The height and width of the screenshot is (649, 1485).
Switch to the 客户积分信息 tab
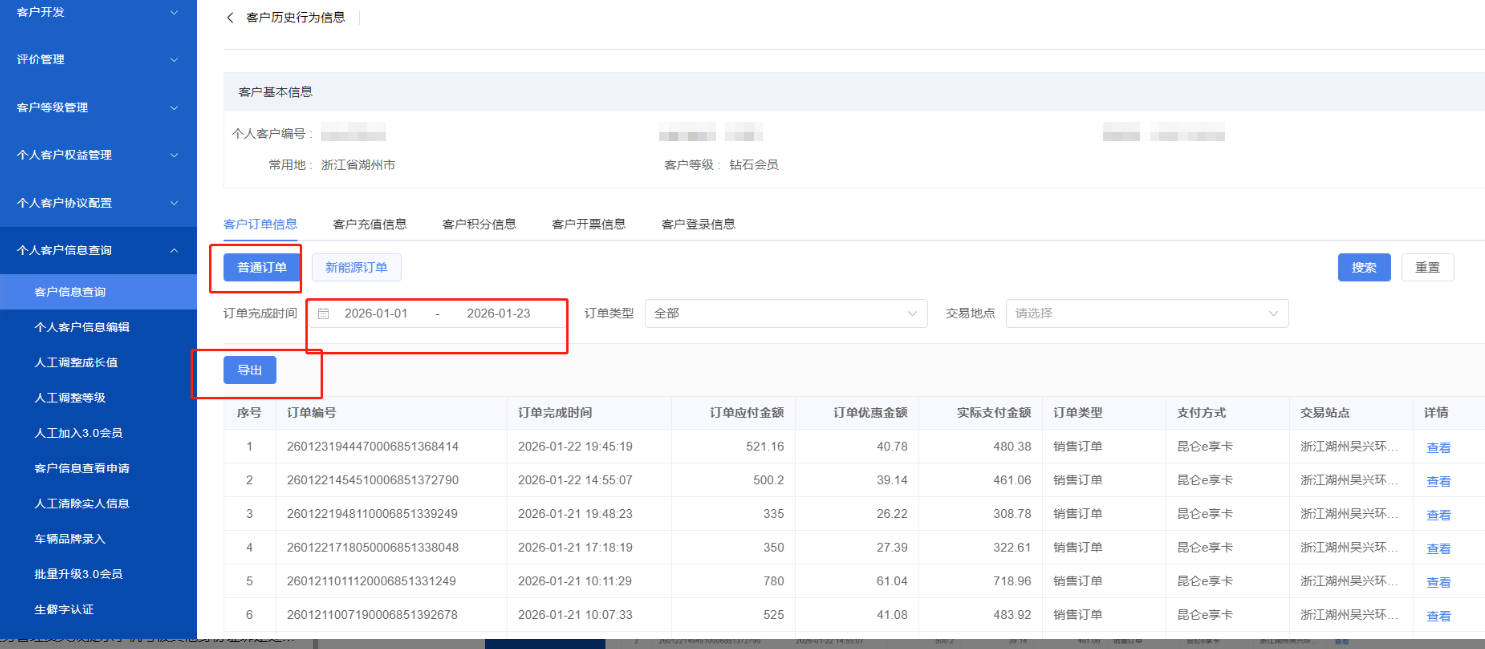[x=479, y=224]
